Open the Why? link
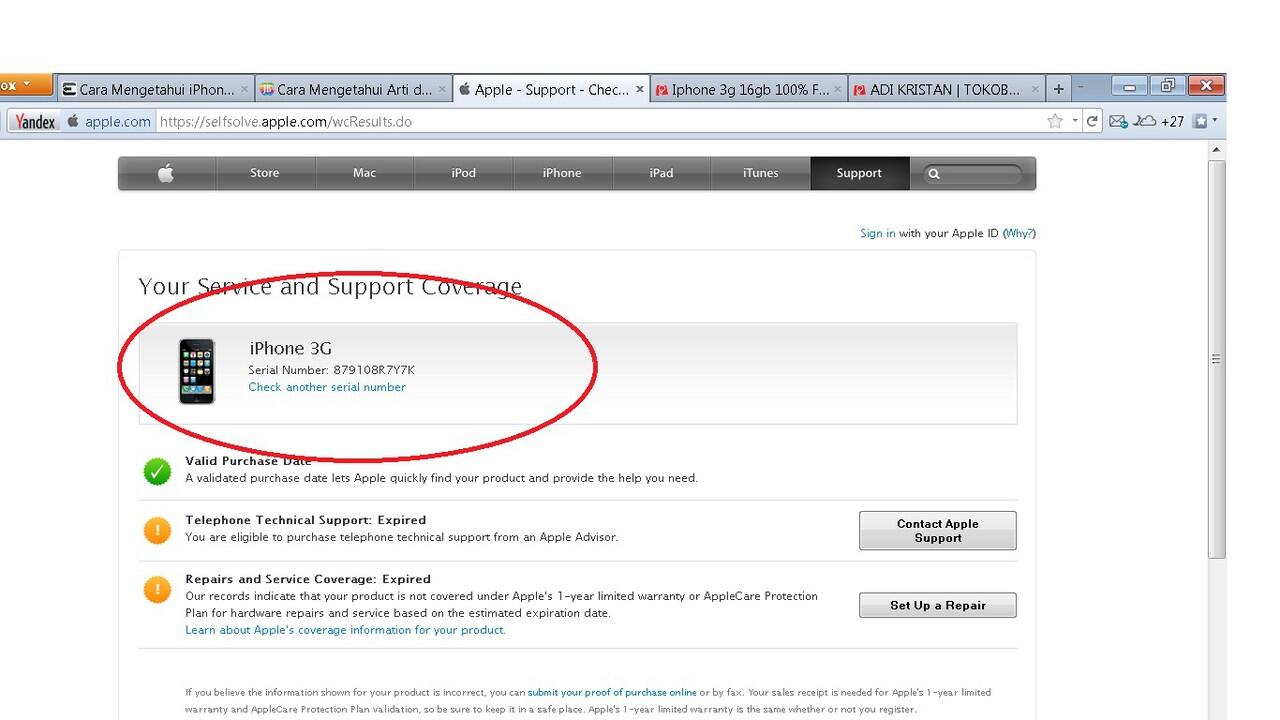Viewport: 1280px width, 720px height. tap(1019, 233)
